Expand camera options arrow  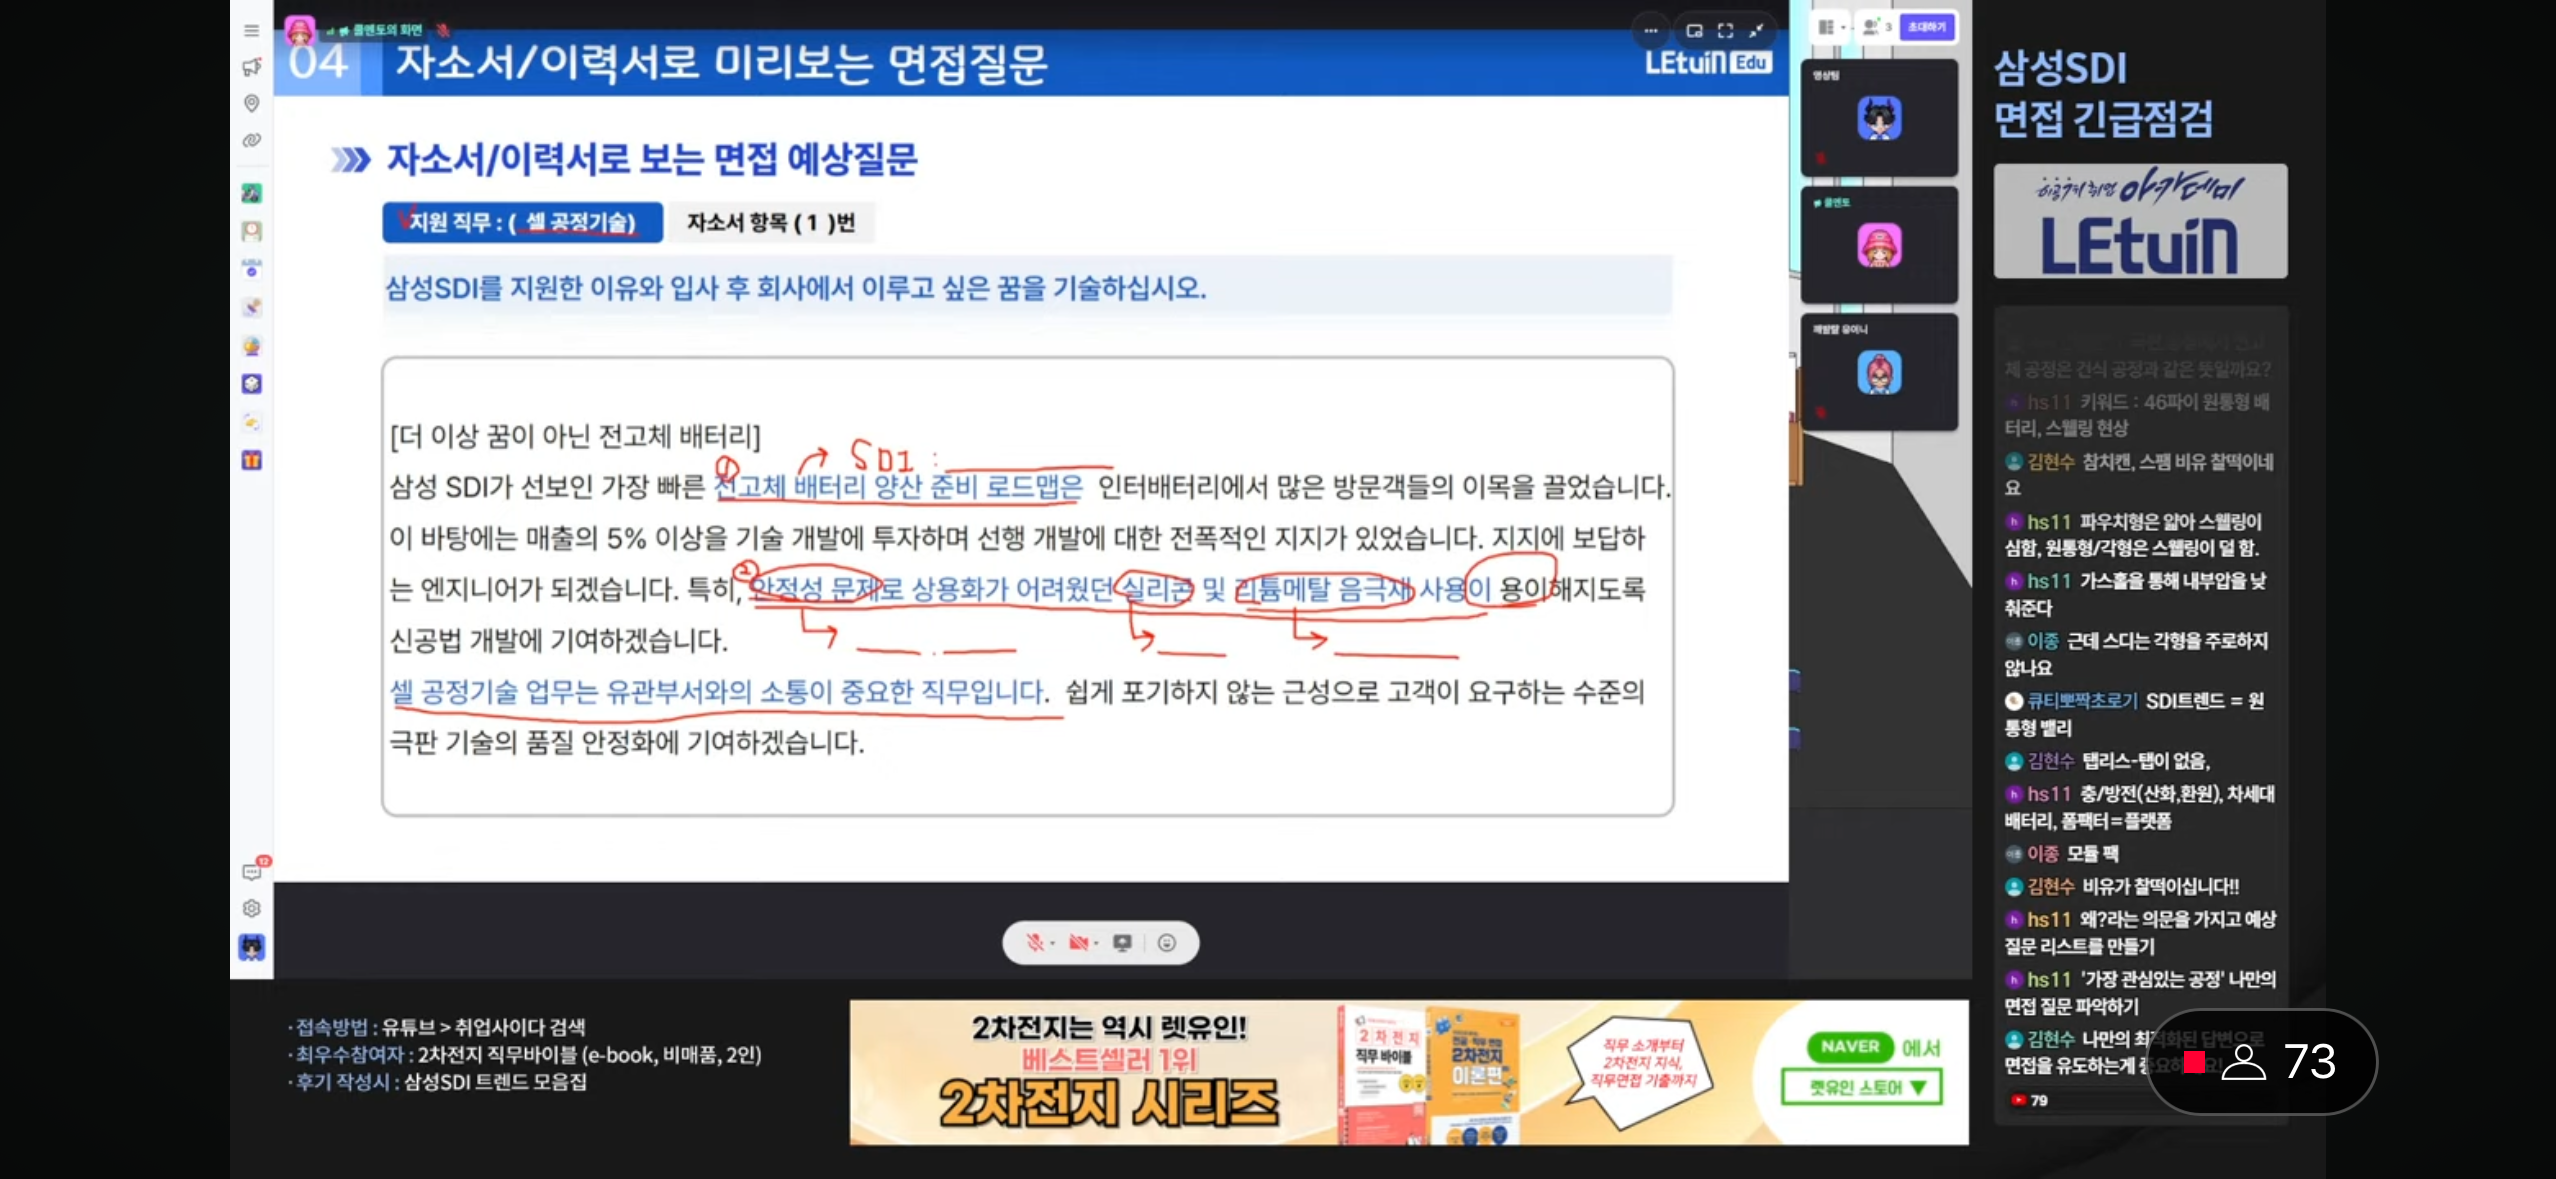coord(1096,944)
